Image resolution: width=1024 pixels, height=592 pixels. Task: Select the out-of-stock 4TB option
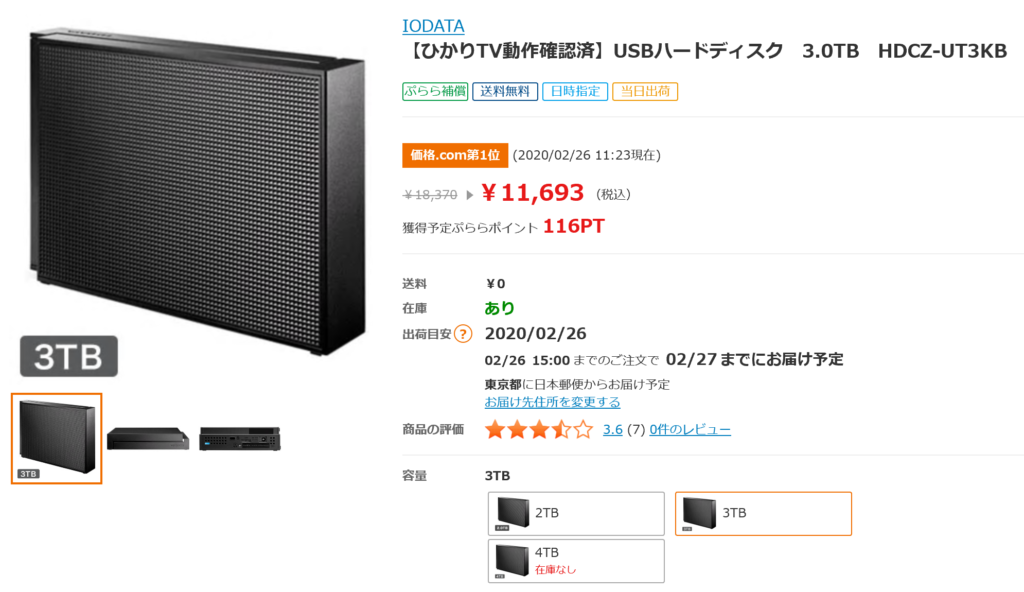(575, 561)
